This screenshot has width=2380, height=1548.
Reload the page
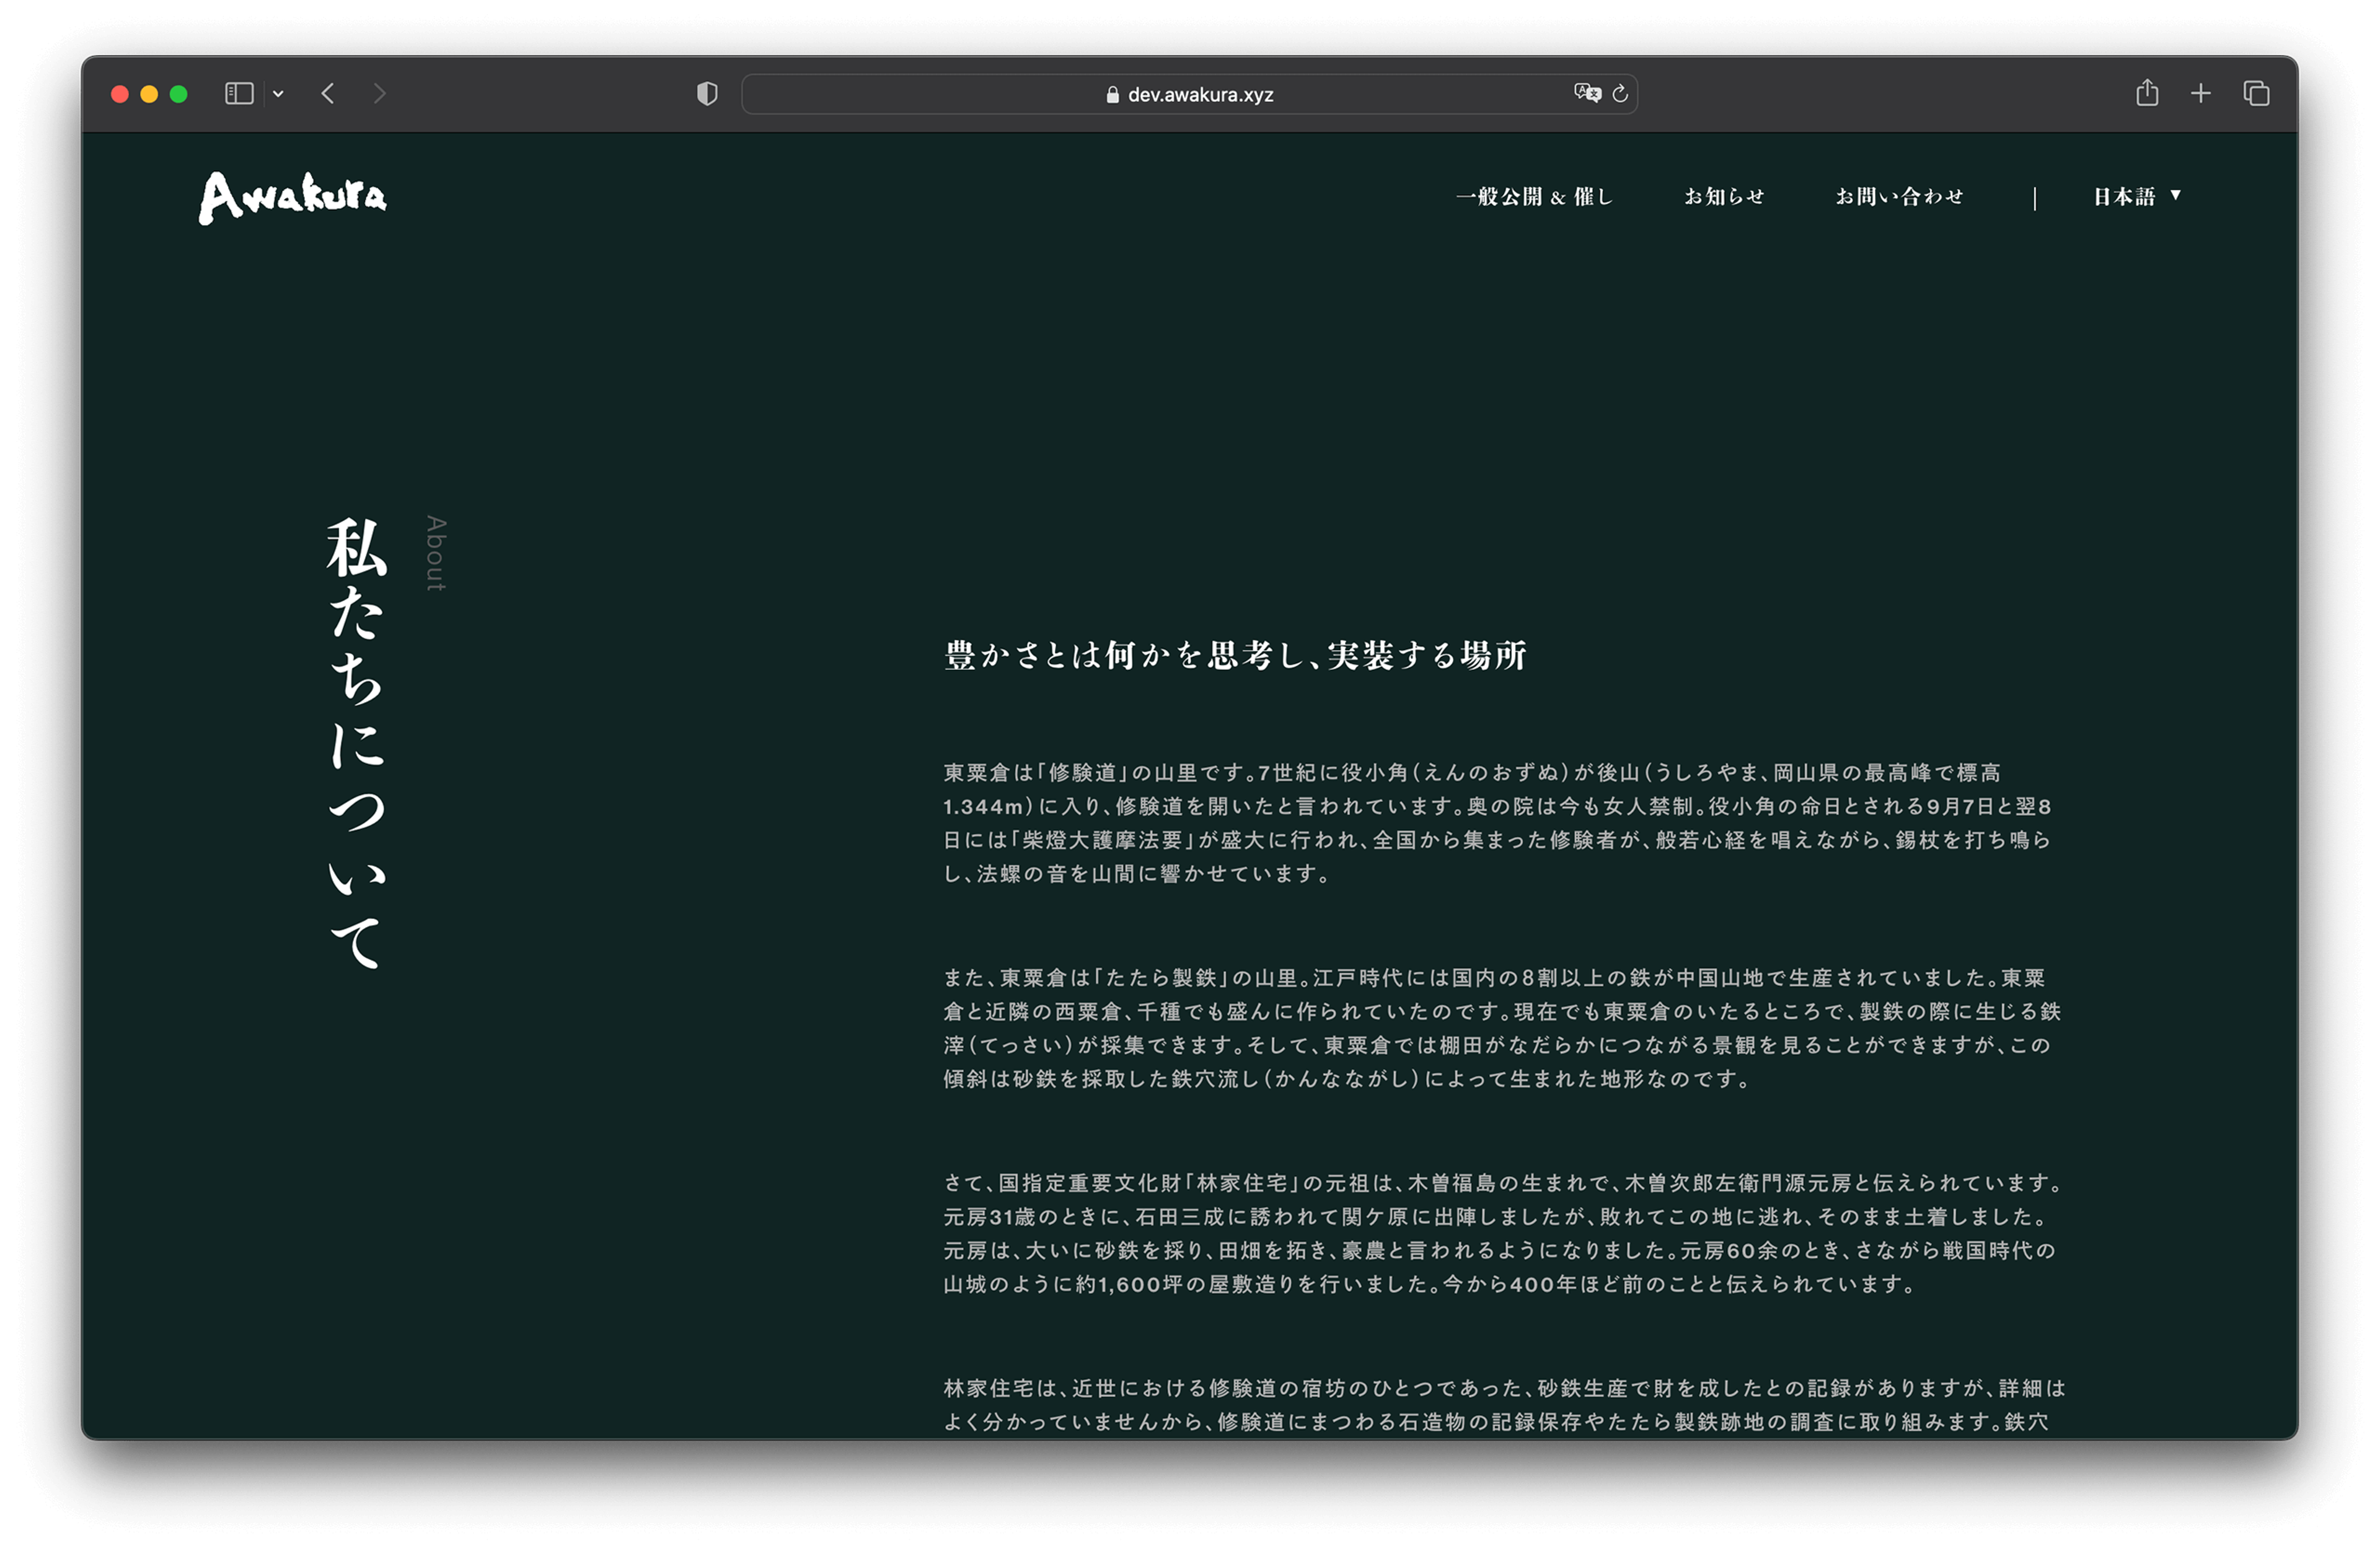[1620, 94]
